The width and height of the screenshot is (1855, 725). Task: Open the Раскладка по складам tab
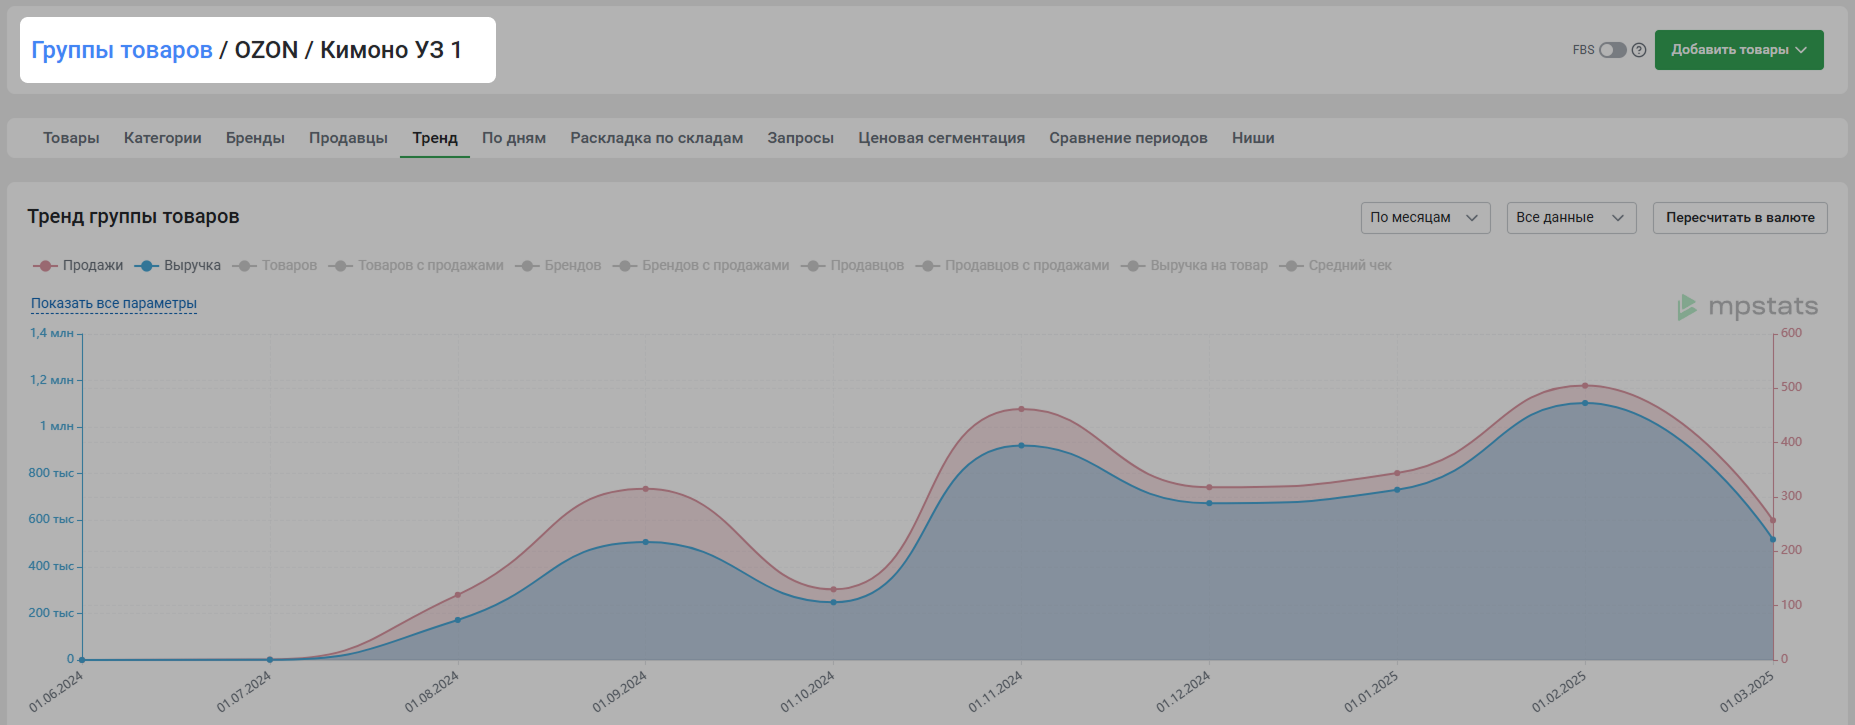click(x=657, y=138)
